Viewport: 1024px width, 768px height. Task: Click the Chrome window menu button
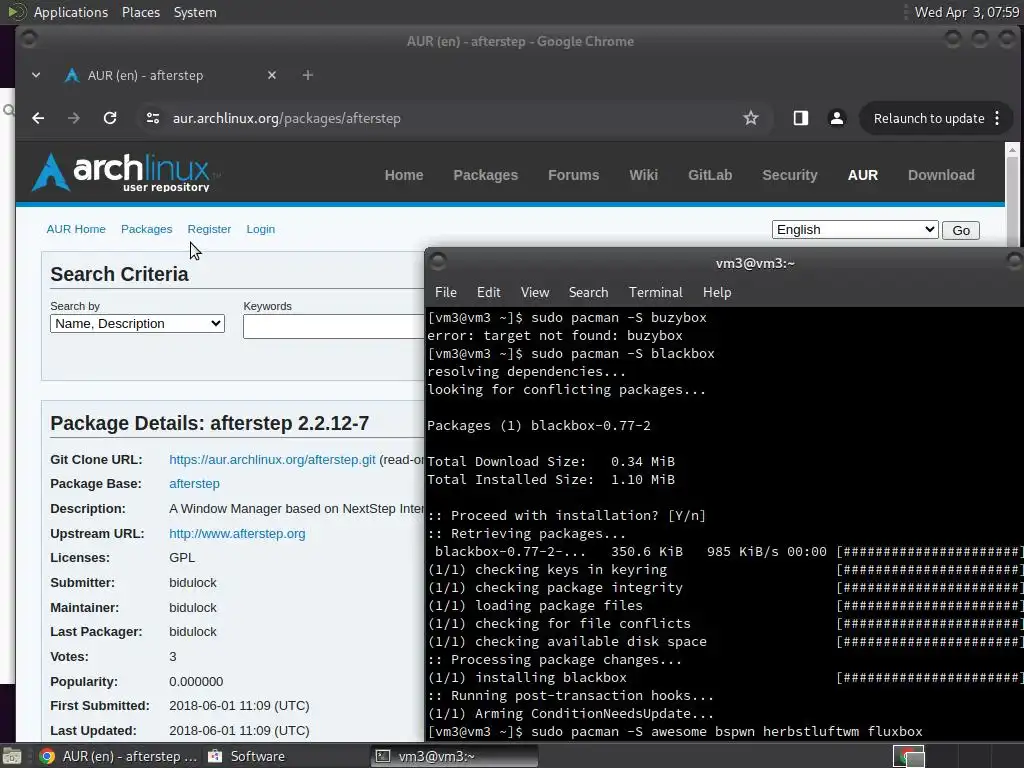click(28, 39)
